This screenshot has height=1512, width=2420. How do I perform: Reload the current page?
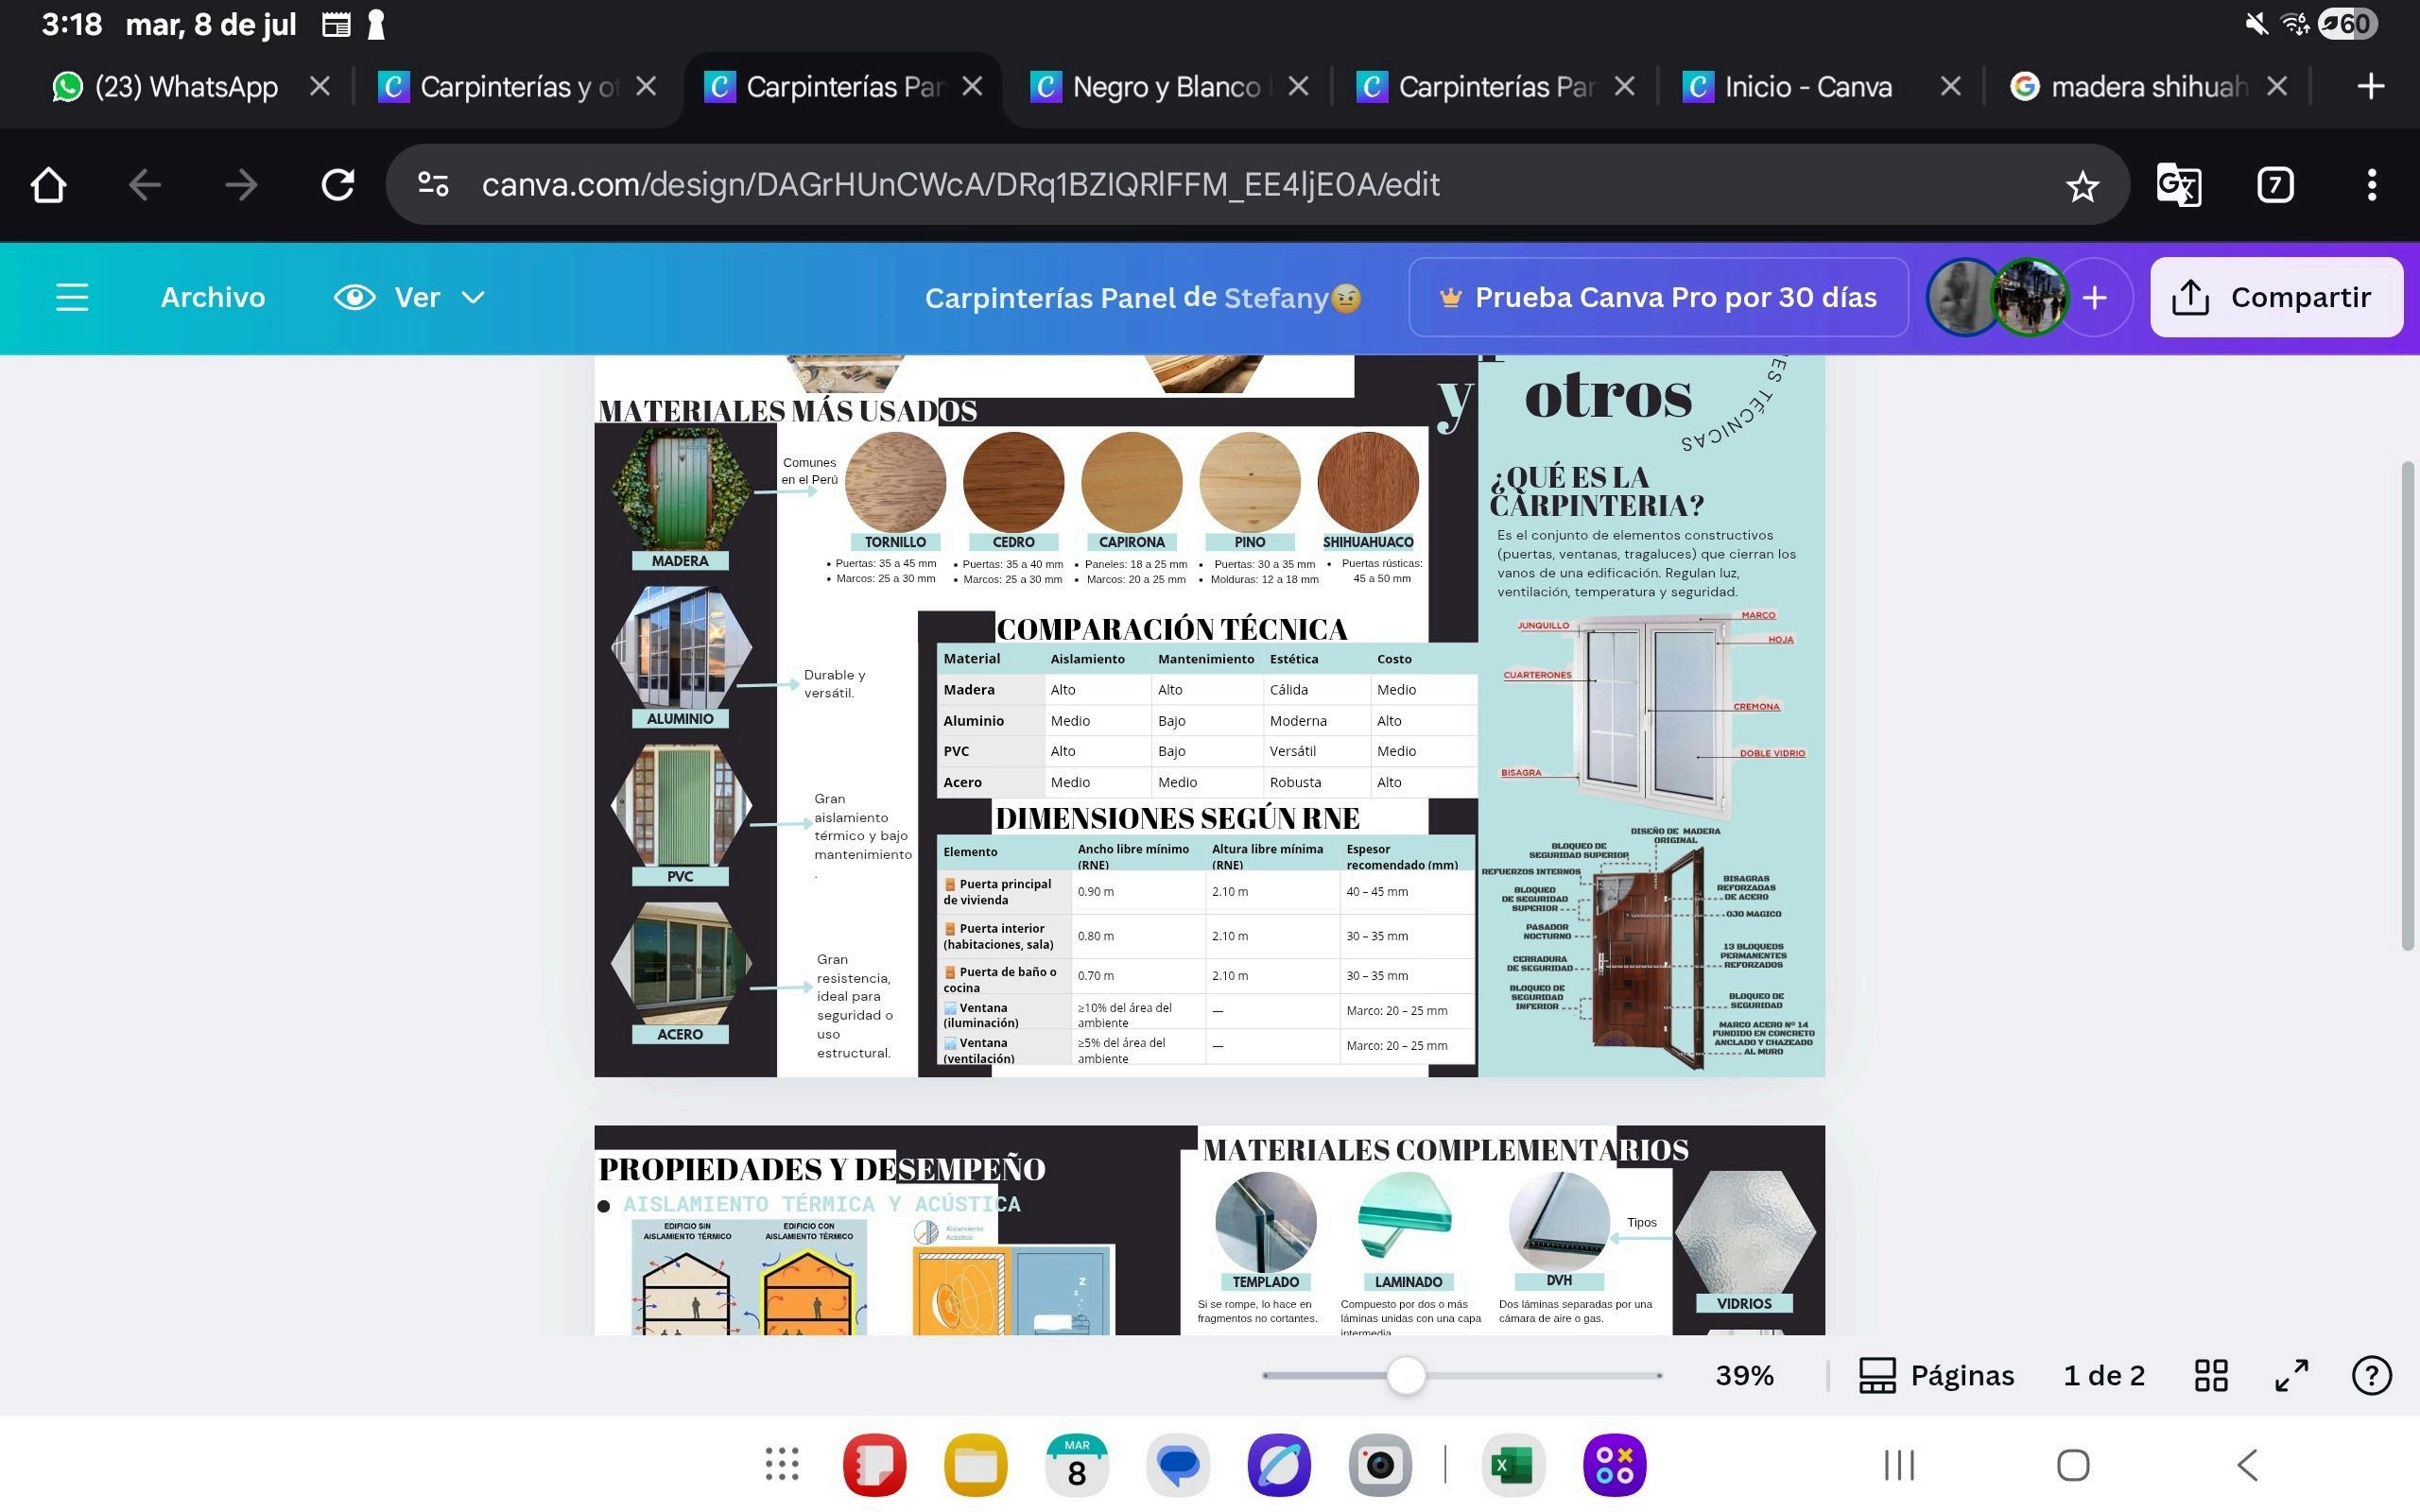[x=337, y=185]
